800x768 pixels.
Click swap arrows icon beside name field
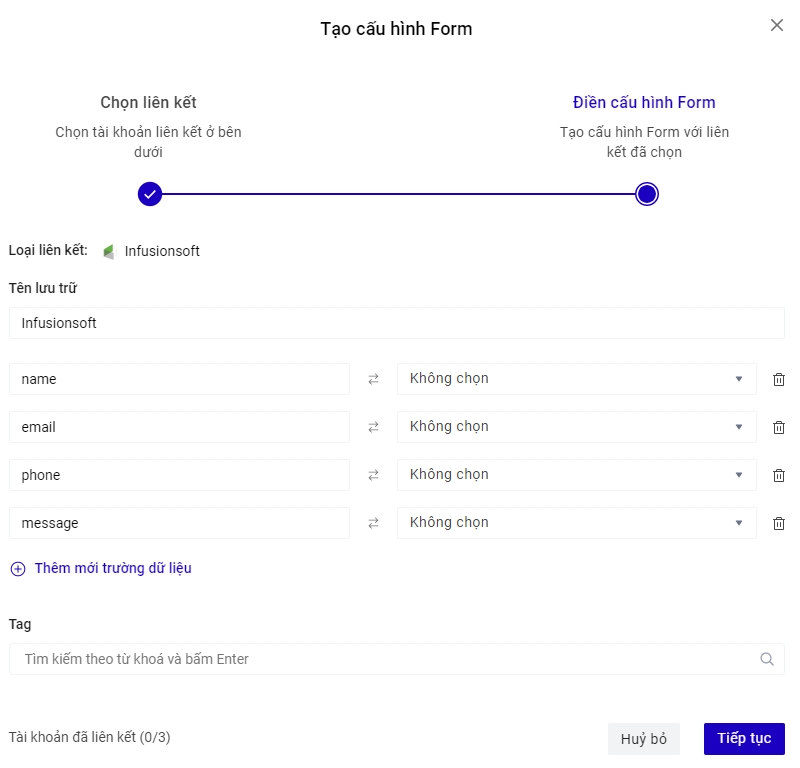click(373, 379)
